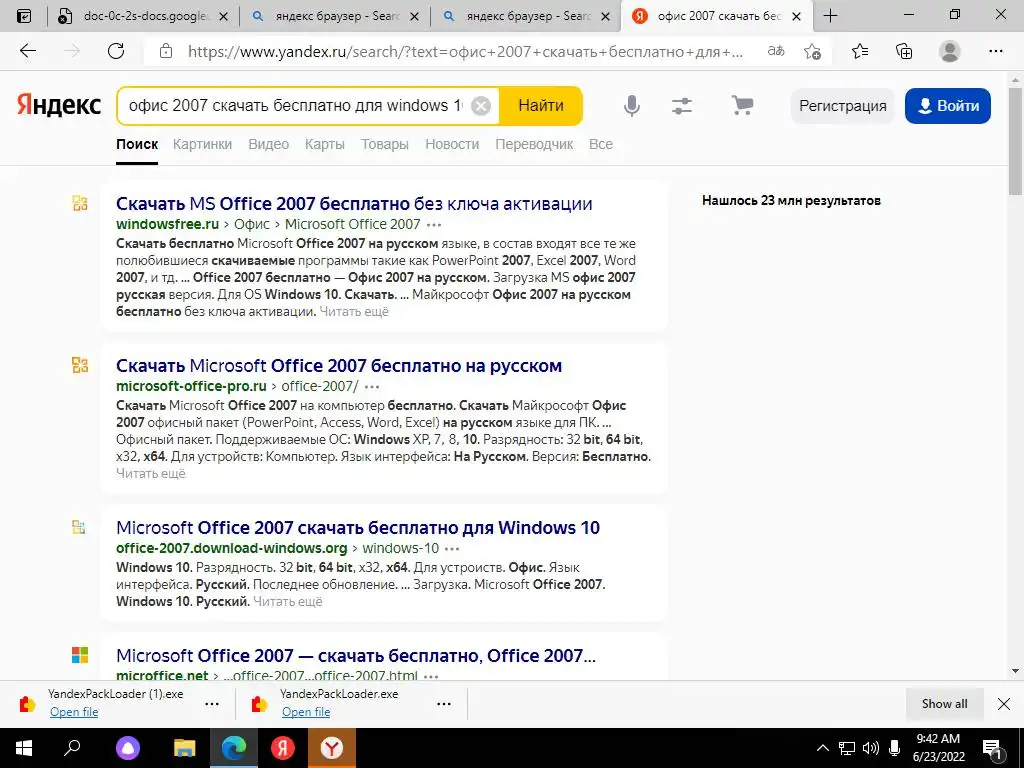Open the taskbar clock showing 9:42 AM
This screenshot has width=1024, height=768.
938,748
